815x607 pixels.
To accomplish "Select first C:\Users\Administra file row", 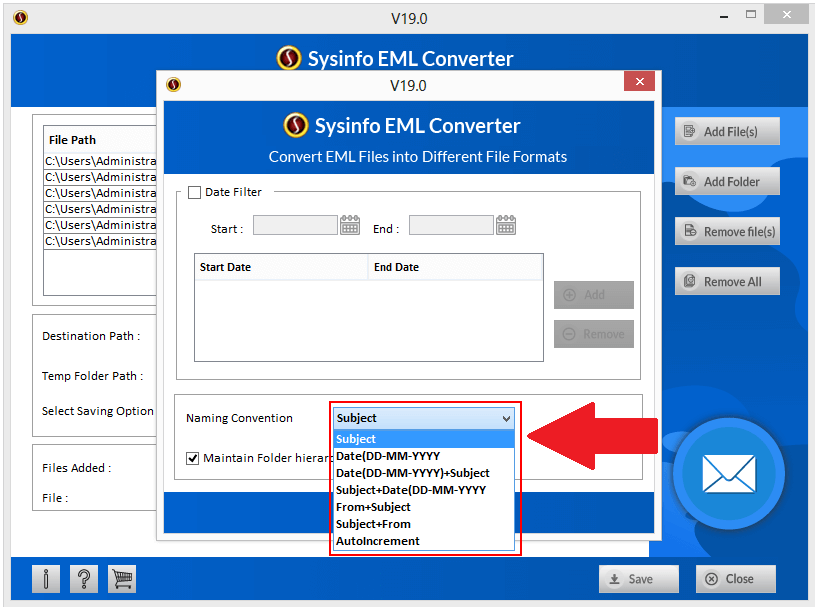I will tap(100, 161).
